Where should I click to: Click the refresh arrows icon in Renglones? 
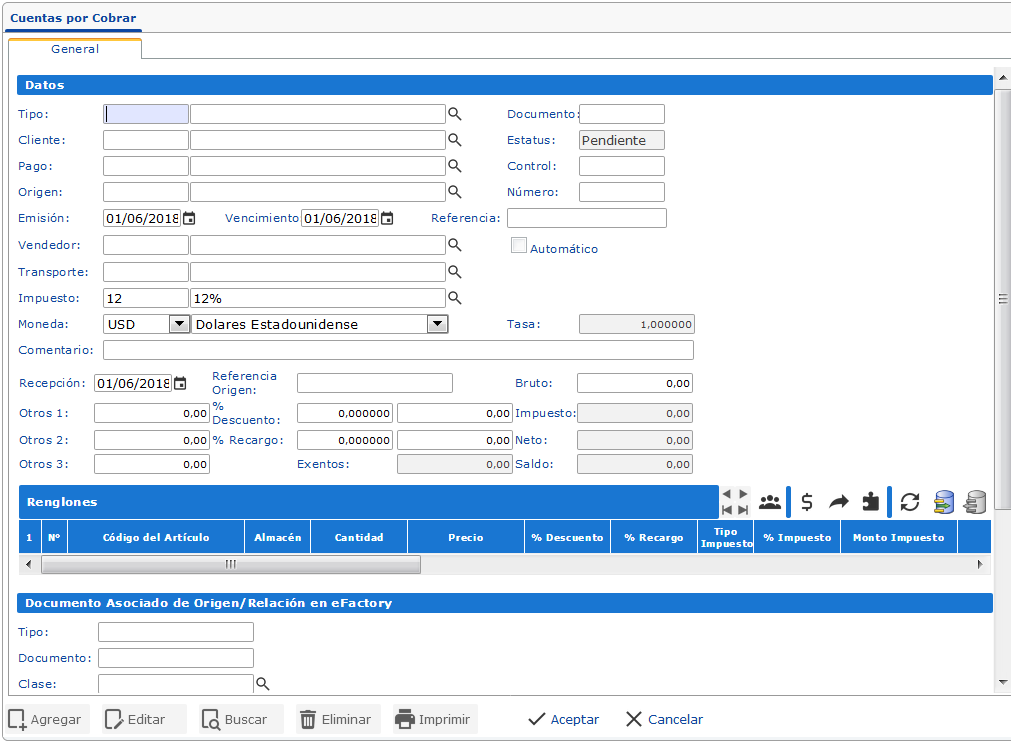coord(910,502)
